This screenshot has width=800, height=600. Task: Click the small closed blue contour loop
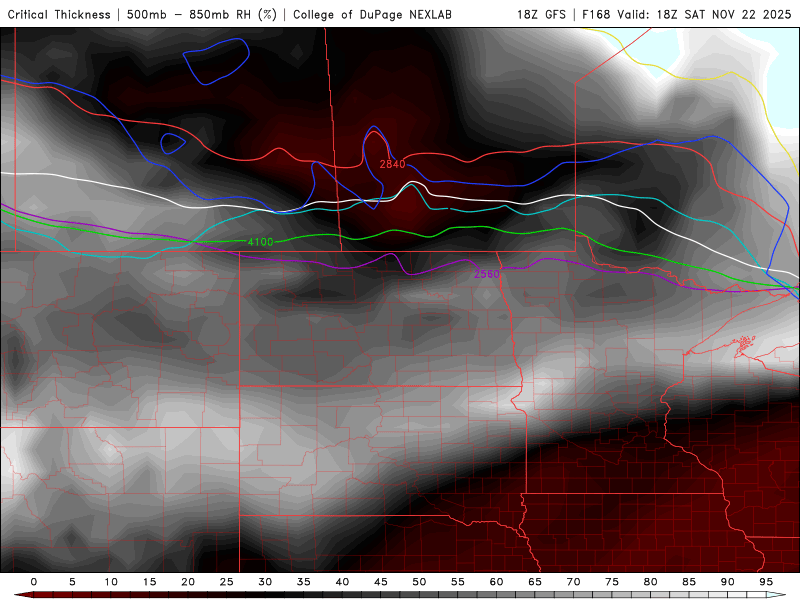coord(172,143)
